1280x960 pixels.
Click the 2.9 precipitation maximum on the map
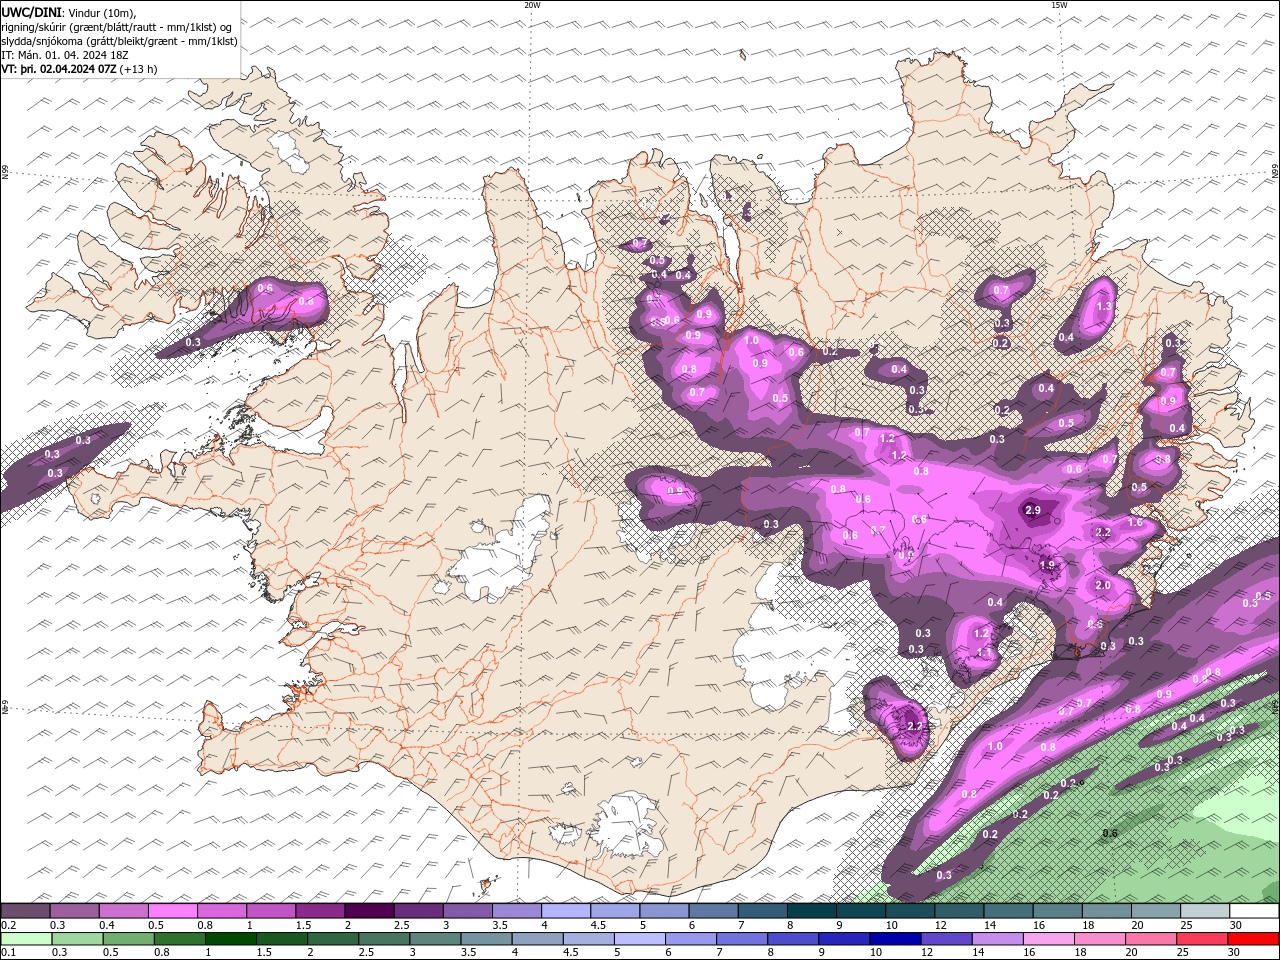pos(1033,511)
